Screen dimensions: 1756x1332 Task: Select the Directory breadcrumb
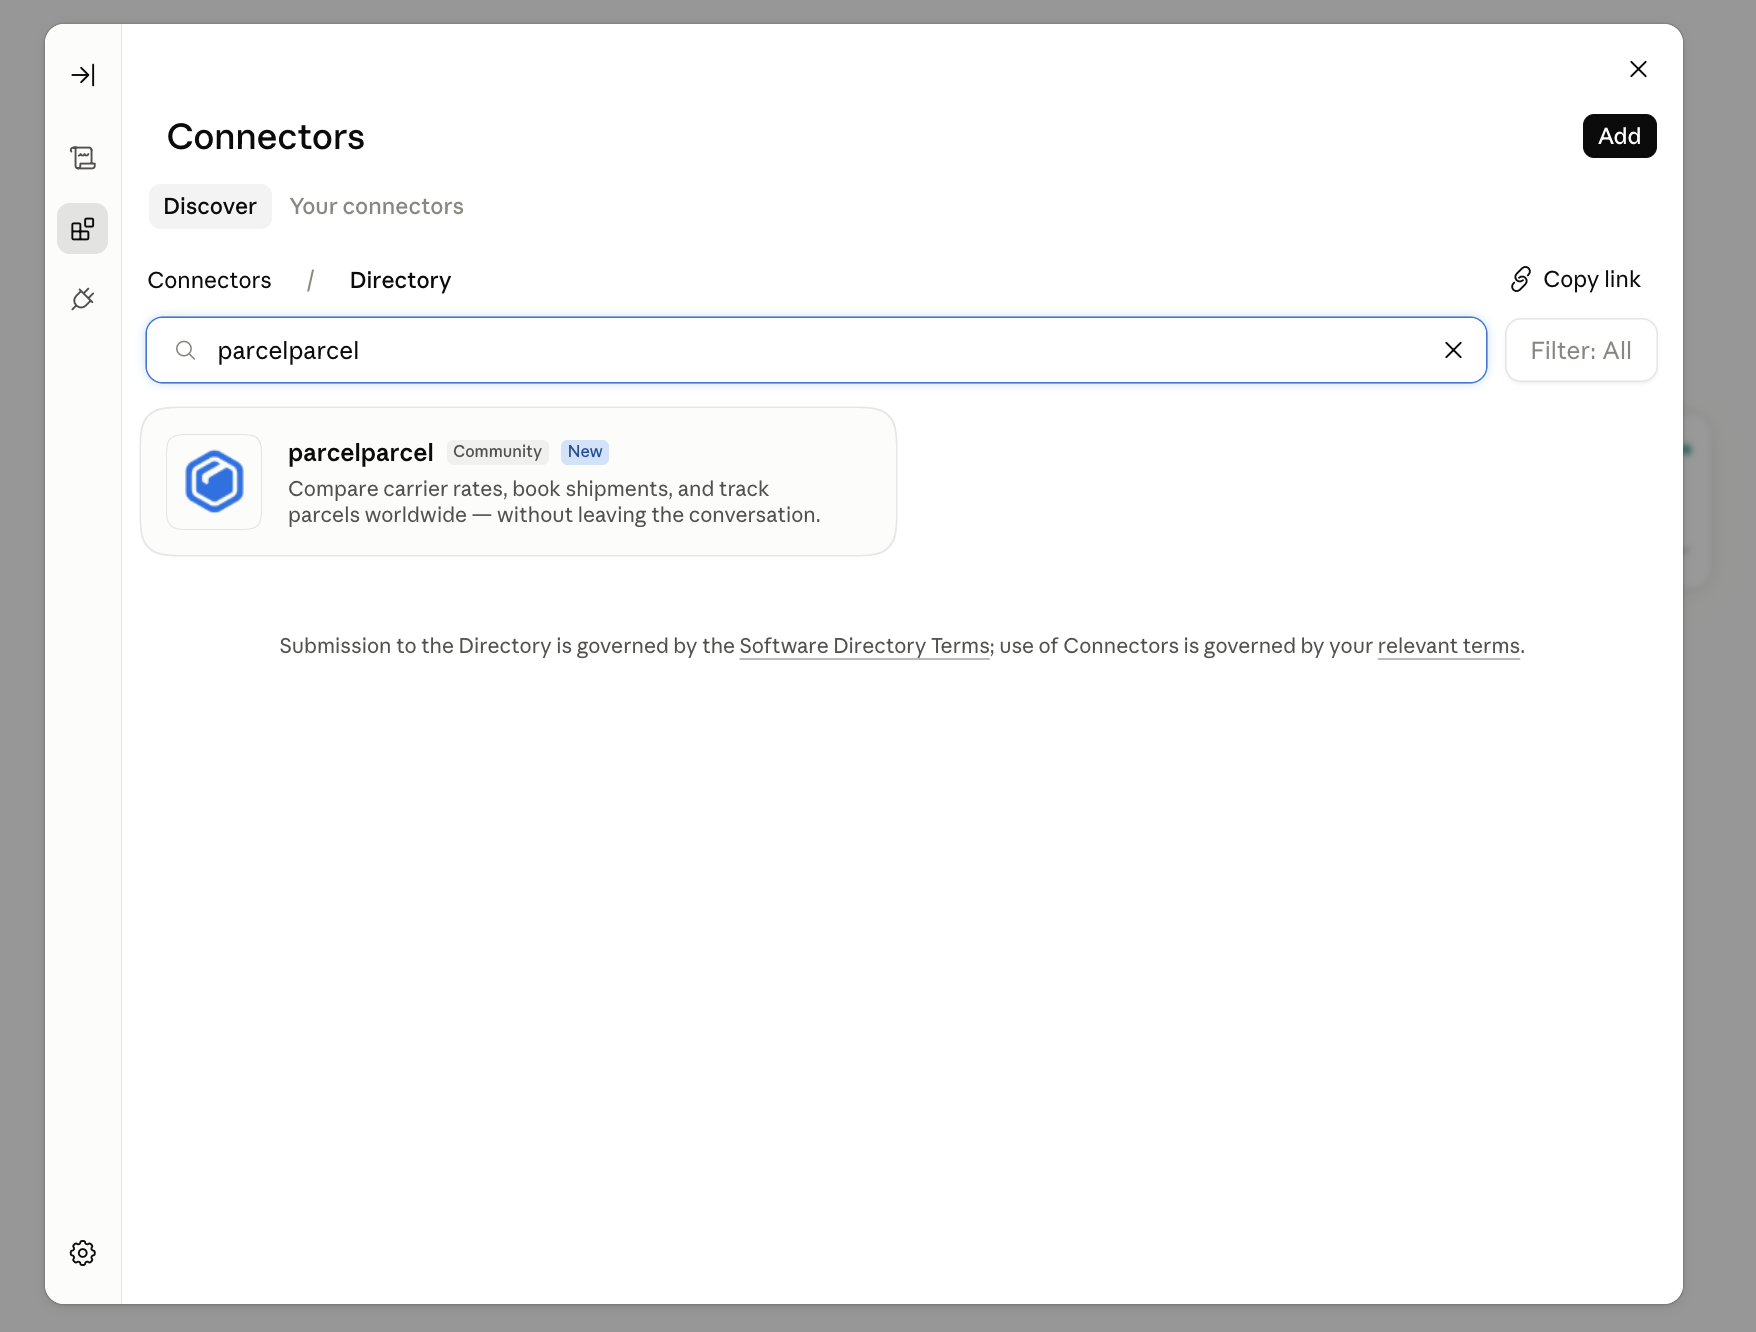[x=400, y=280]
